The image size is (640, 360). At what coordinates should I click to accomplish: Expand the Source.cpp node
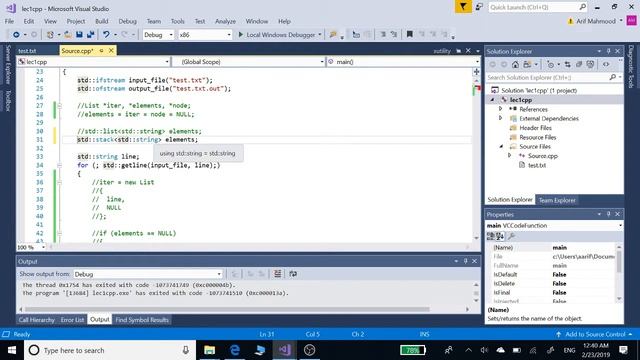[509, 156]
